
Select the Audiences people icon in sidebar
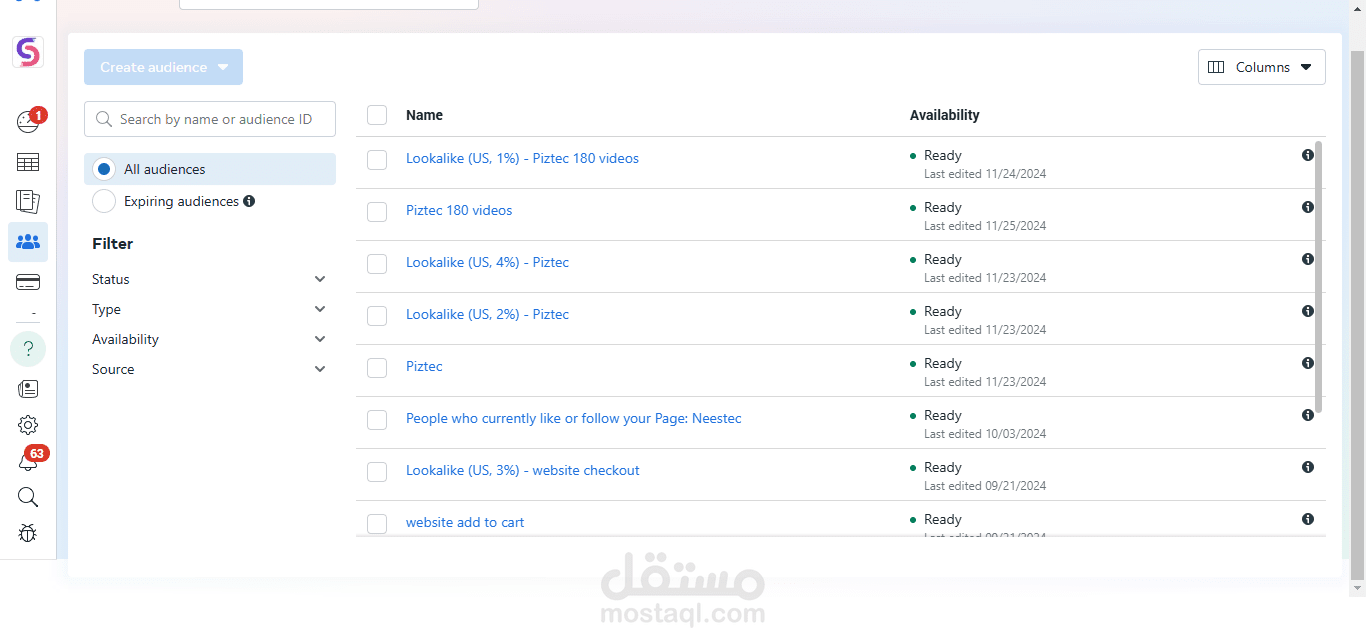[28, 242]
